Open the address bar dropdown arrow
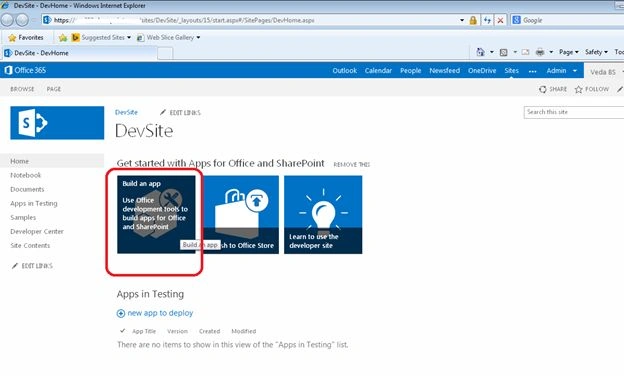The width and height of the screenshot is (624, 376). [x=462, y=20]
